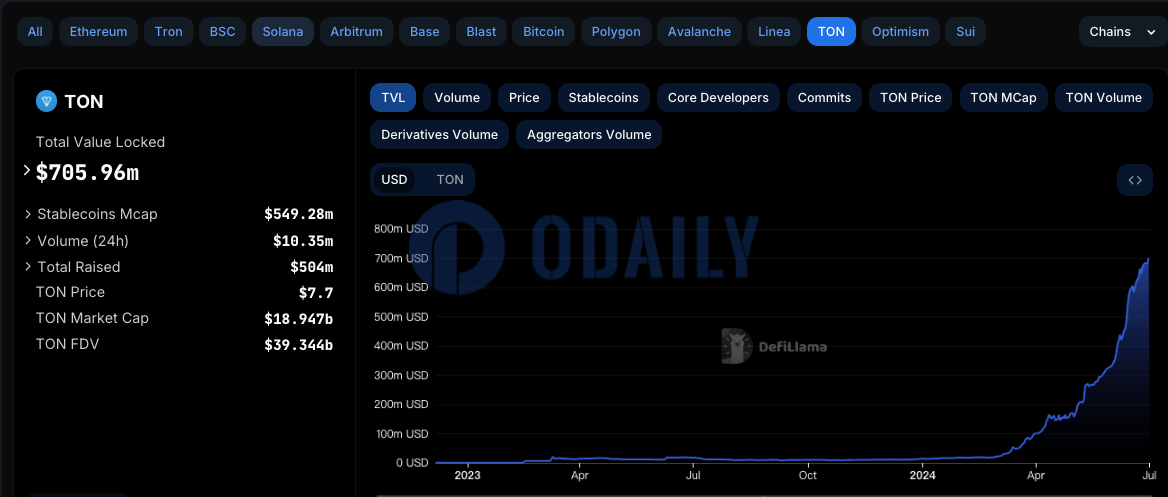This screenshot has height=497, width=1168.
Task: Toggle the TON Price chart metric
Action: pos(910,98)
